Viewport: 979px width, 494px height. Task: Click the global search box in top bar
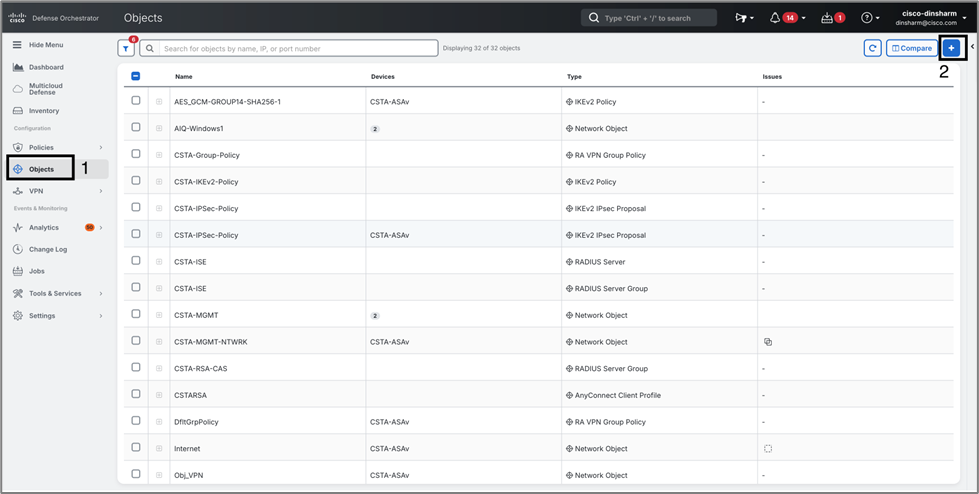[649, 18]
